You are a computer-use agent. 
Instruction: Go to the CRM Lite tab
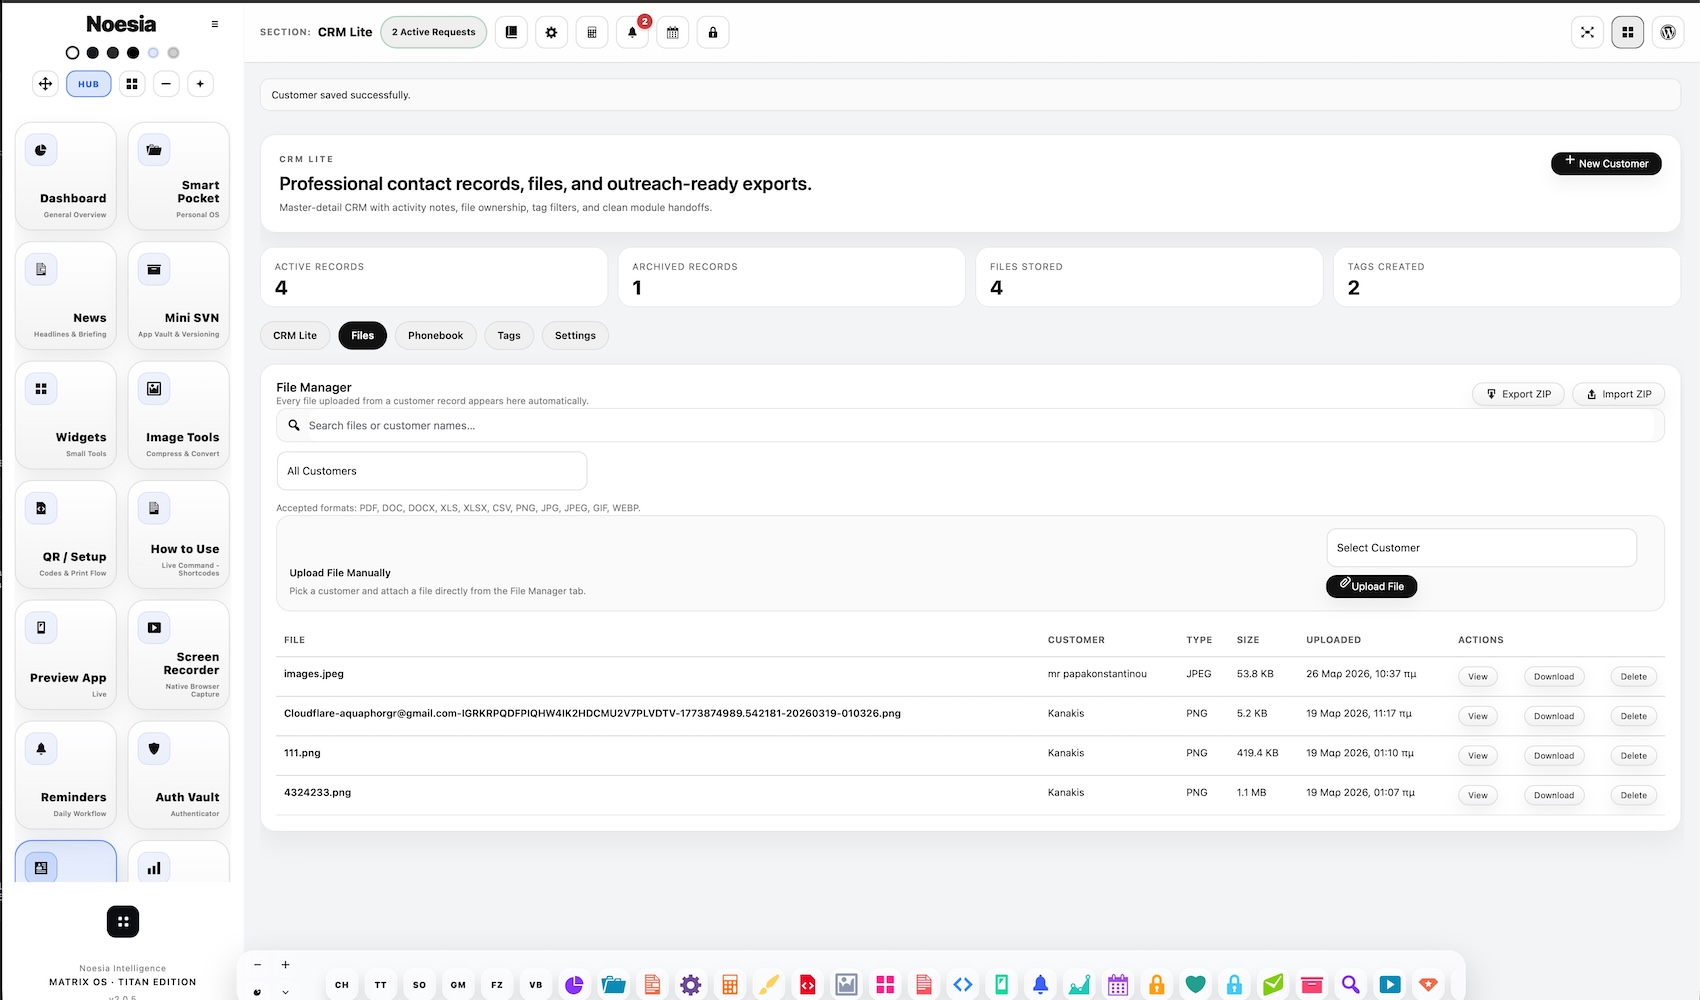295,336
